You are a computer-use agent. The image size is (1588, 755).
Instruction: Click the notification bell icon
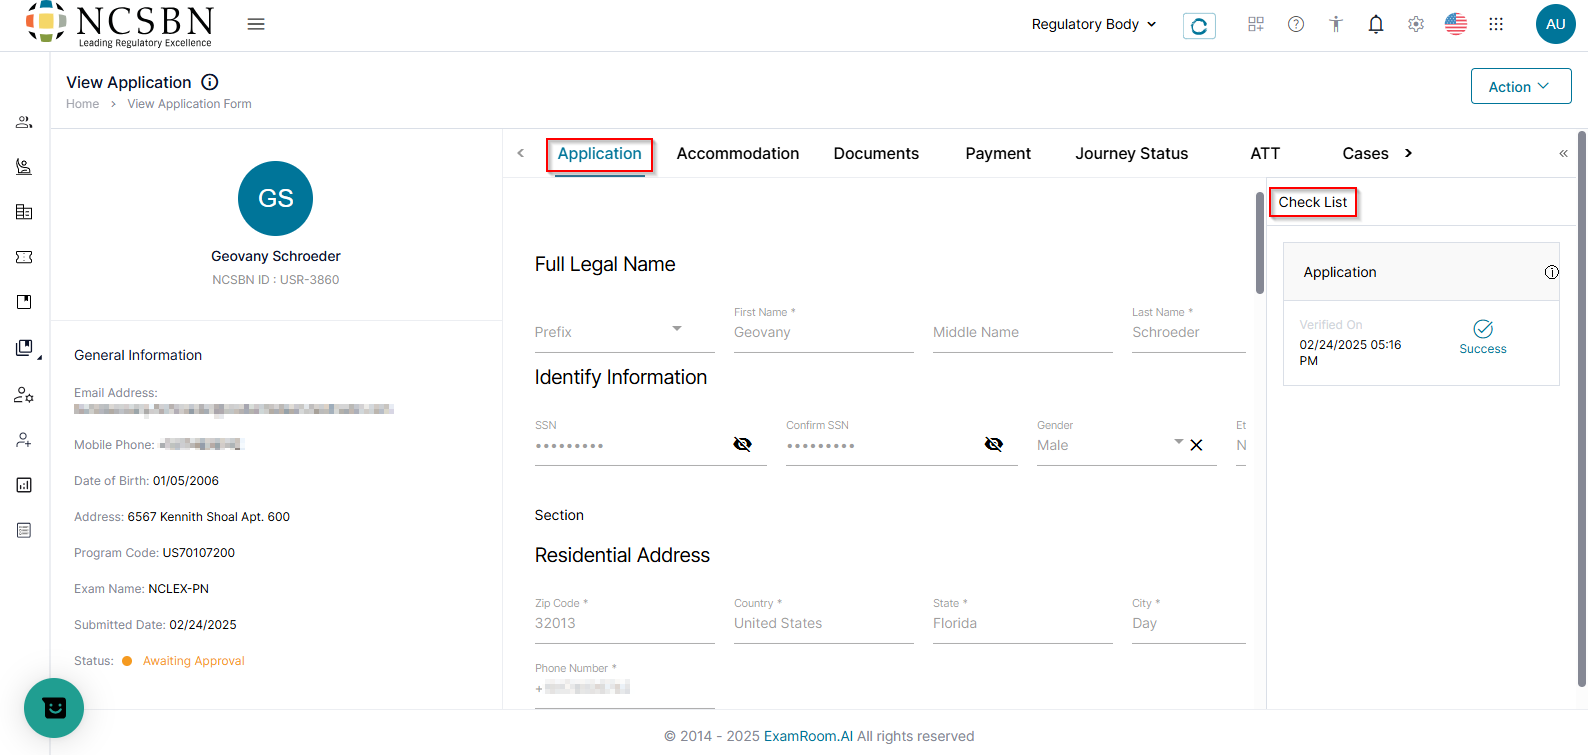pyautogui.click(x=1376, y=24)
